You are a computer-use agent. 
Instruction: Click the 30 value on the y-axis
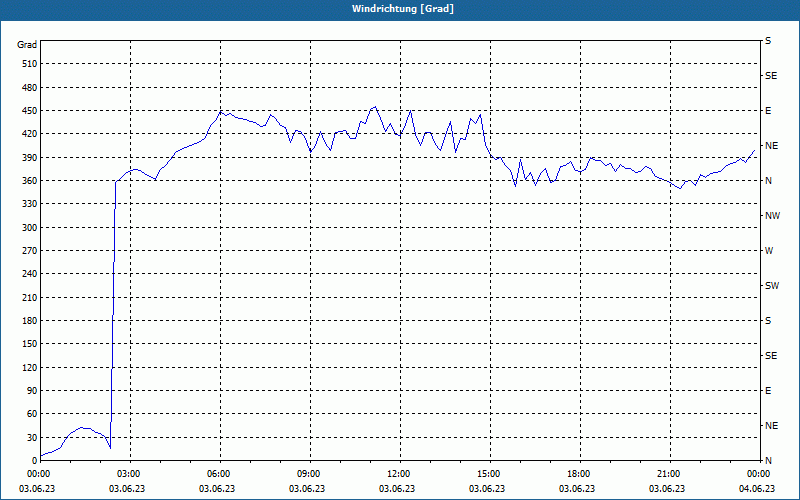[31, 437]
